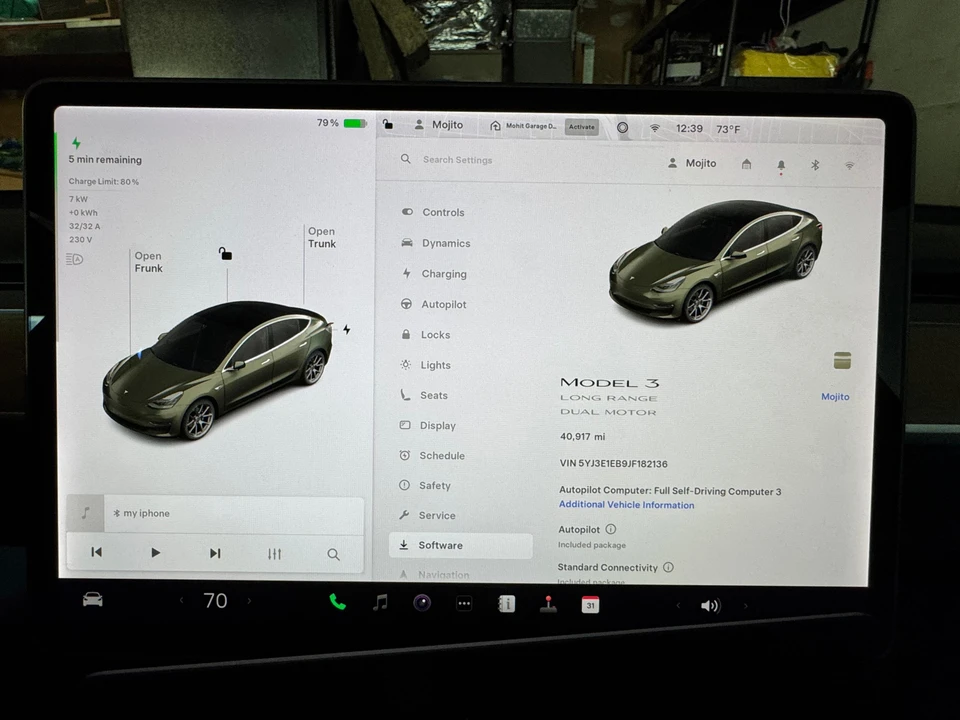Viewport: 960px width, 720px height.
Task: Tap the charge port lightning icon beside car
Action: 347,329
